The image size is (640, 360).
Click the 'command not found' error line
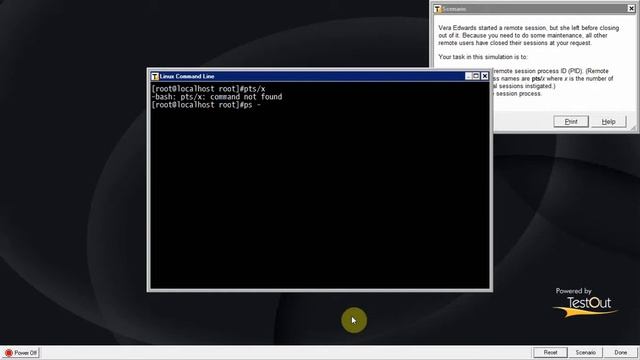click(217, 97)
